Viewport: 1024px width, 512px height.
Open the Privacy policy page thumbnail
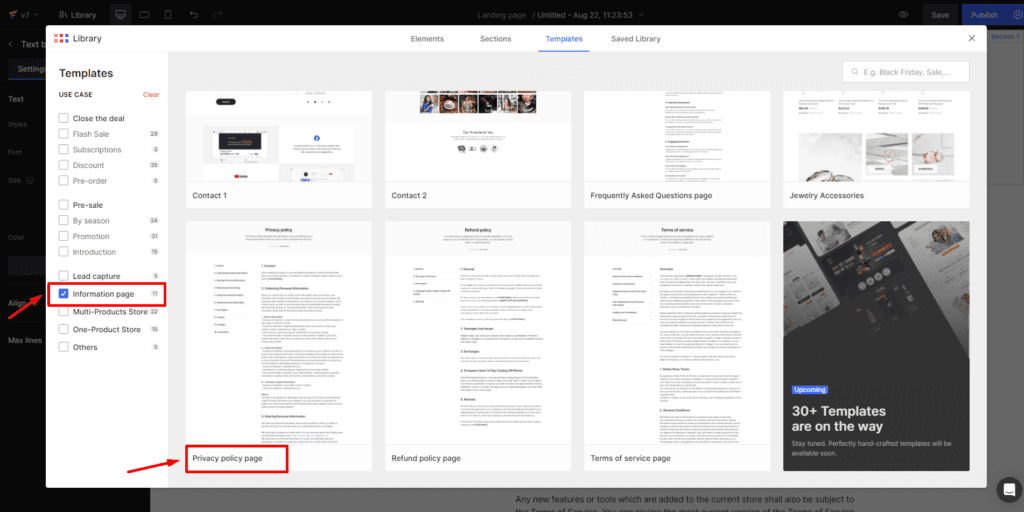(279, 333)
